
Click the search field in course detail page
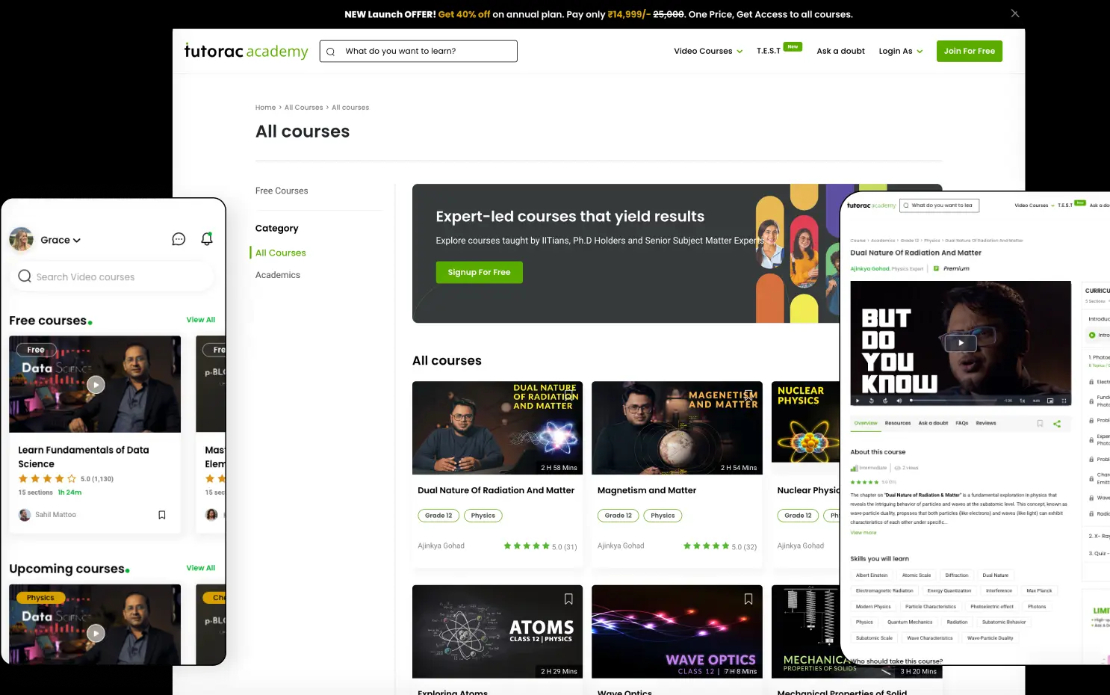(x=939, y=205)
